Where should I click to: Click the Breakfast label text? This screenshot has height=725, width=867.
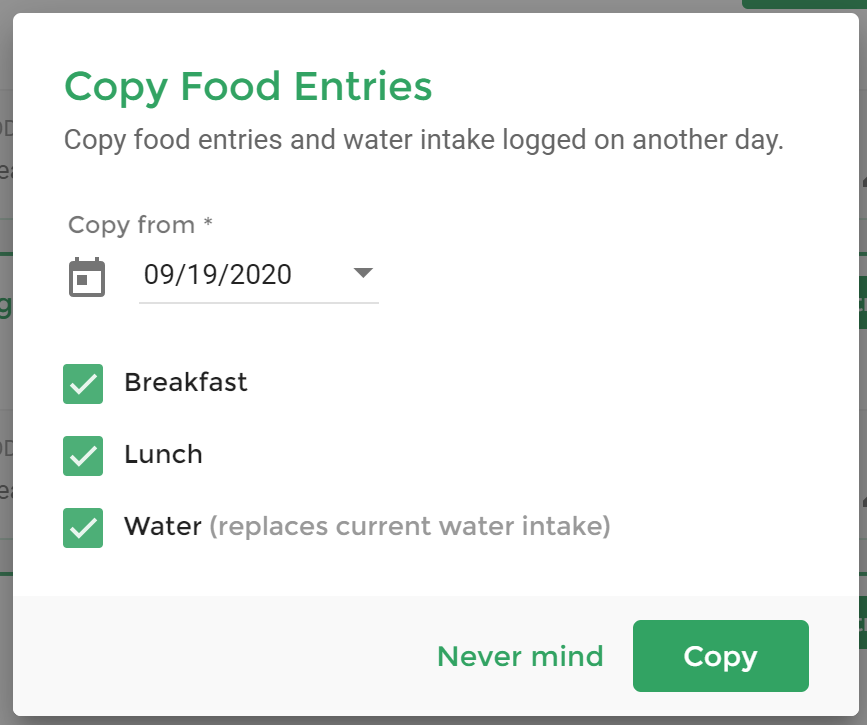(186, 382)
